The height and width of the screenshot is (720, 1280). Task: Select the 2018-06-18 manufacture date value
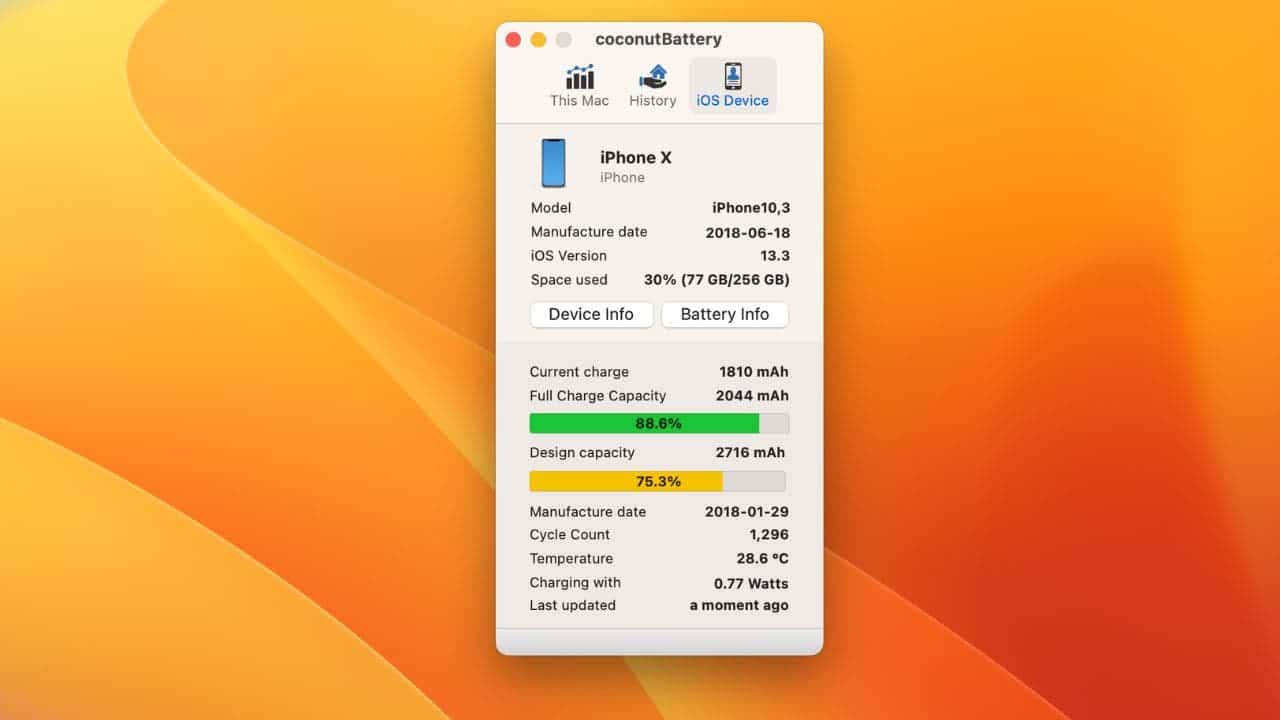(x=747, y=232)
